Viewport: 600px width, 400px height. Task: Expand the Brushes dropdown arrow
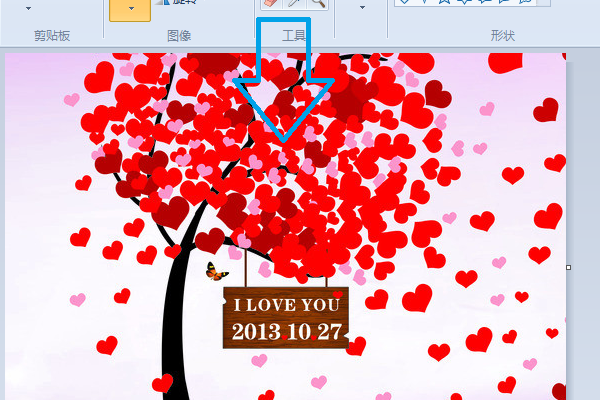click(362, 8)
